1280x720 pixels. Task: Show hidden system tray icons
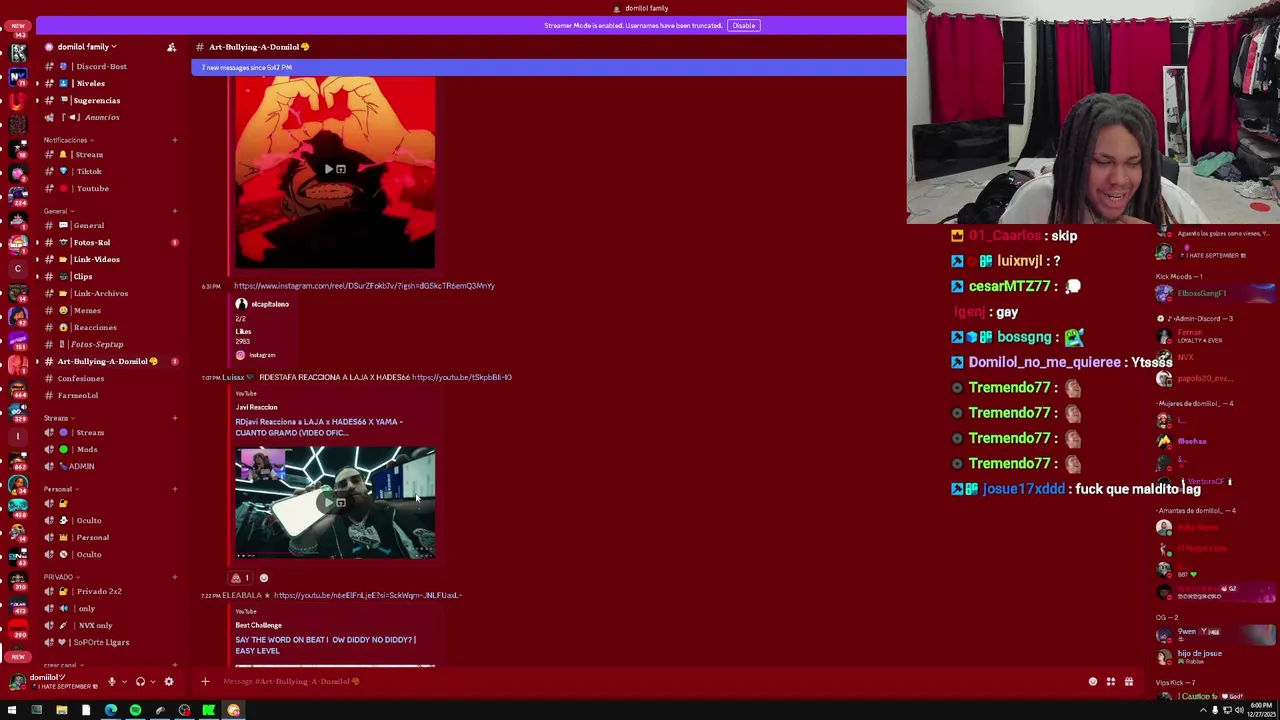click(x=1203, y=710)
